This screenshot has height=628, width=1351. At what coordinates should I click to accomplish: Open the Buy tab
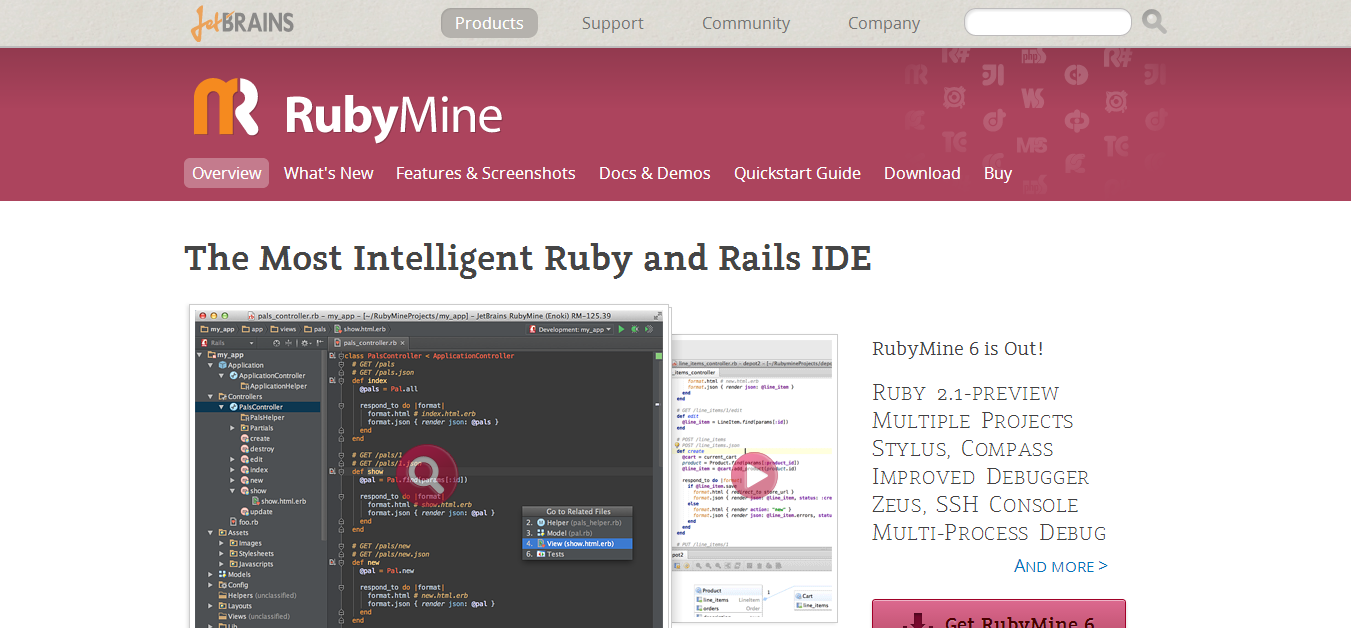pos(998,173)
